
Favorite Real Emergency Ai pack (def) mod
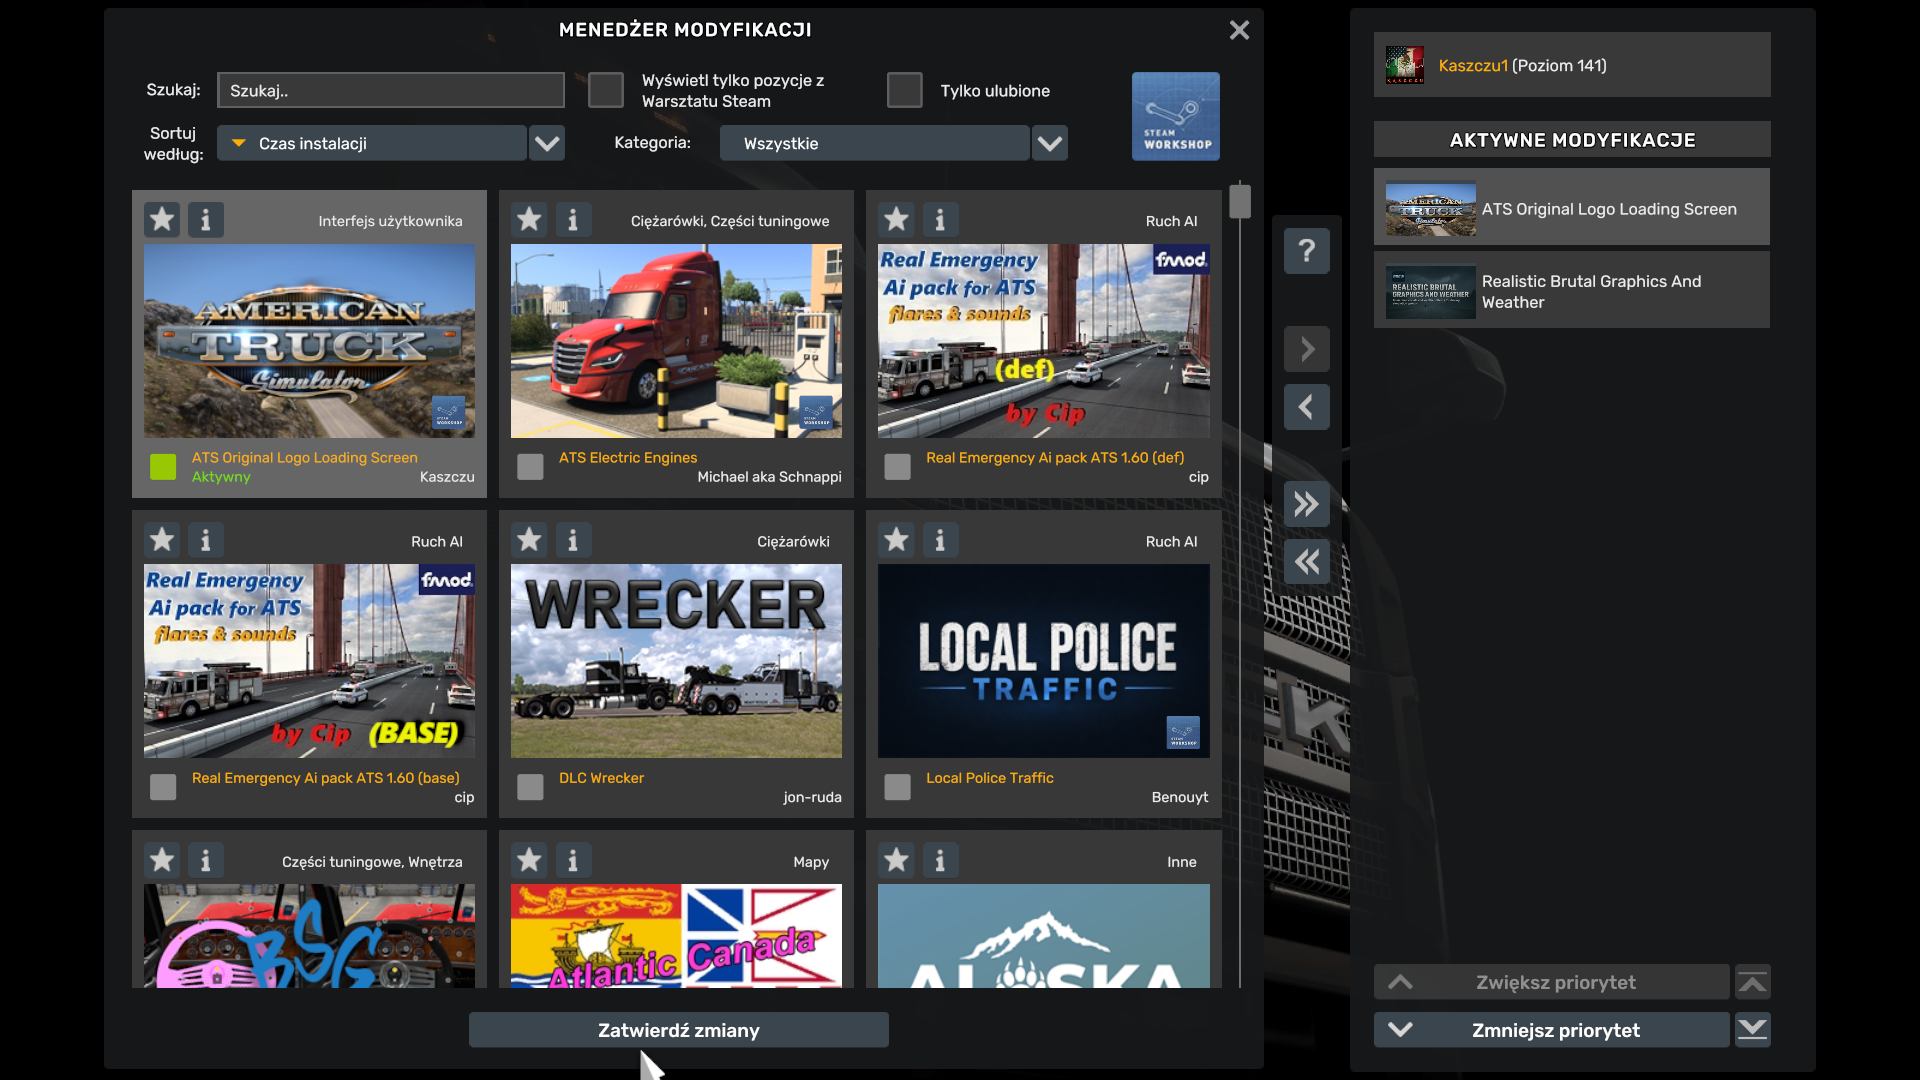tap(896, 219)
